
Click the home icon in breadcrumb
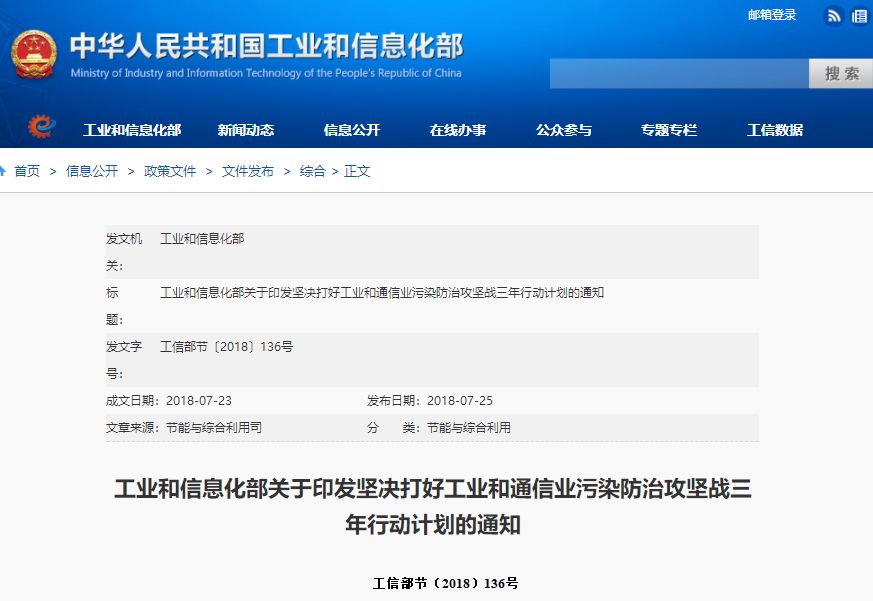coord(3,170)
